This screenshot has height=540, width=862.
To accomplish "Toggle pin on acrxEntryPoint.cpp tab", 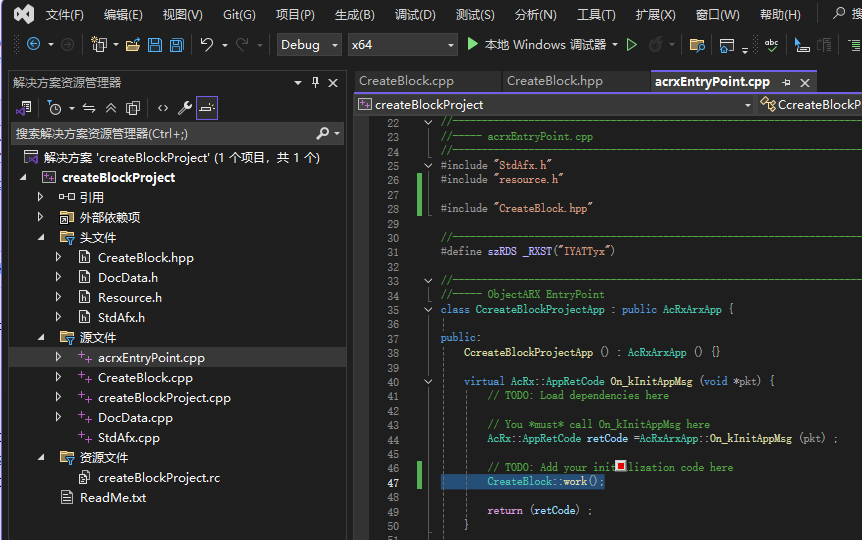I will (786, 82).
